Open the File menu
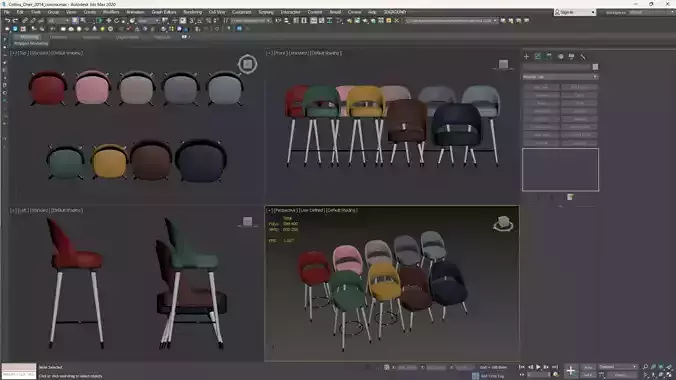The height and width of the screenshot is (380, 676). click(7, 12)
